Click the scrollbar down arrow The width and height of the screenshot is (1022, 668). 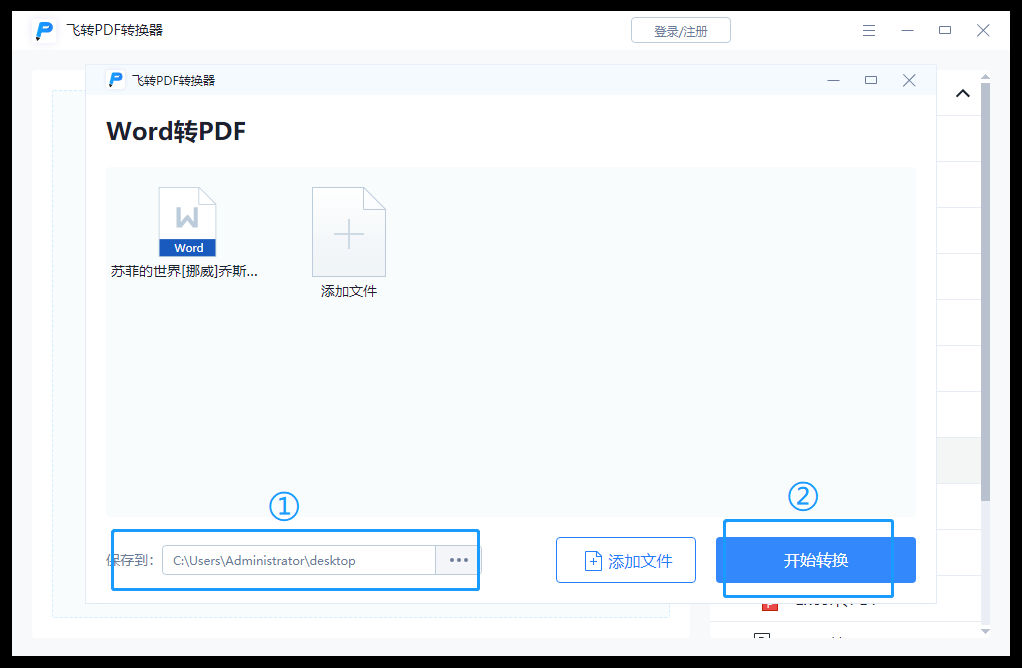pyautogui.click(x=986, y=631)
